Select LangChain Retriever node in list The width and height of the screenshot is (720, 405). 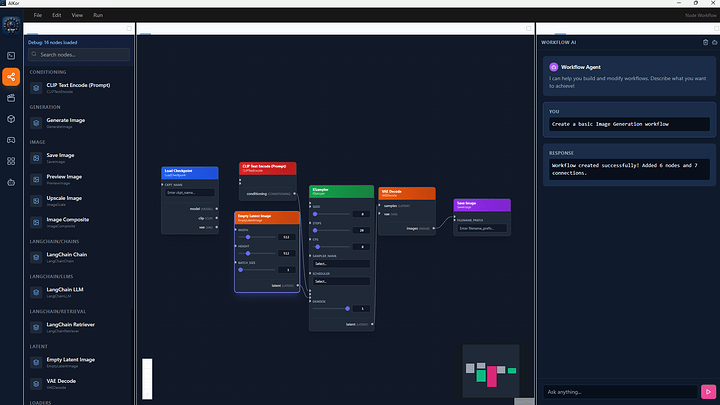(x=78, y=326)
